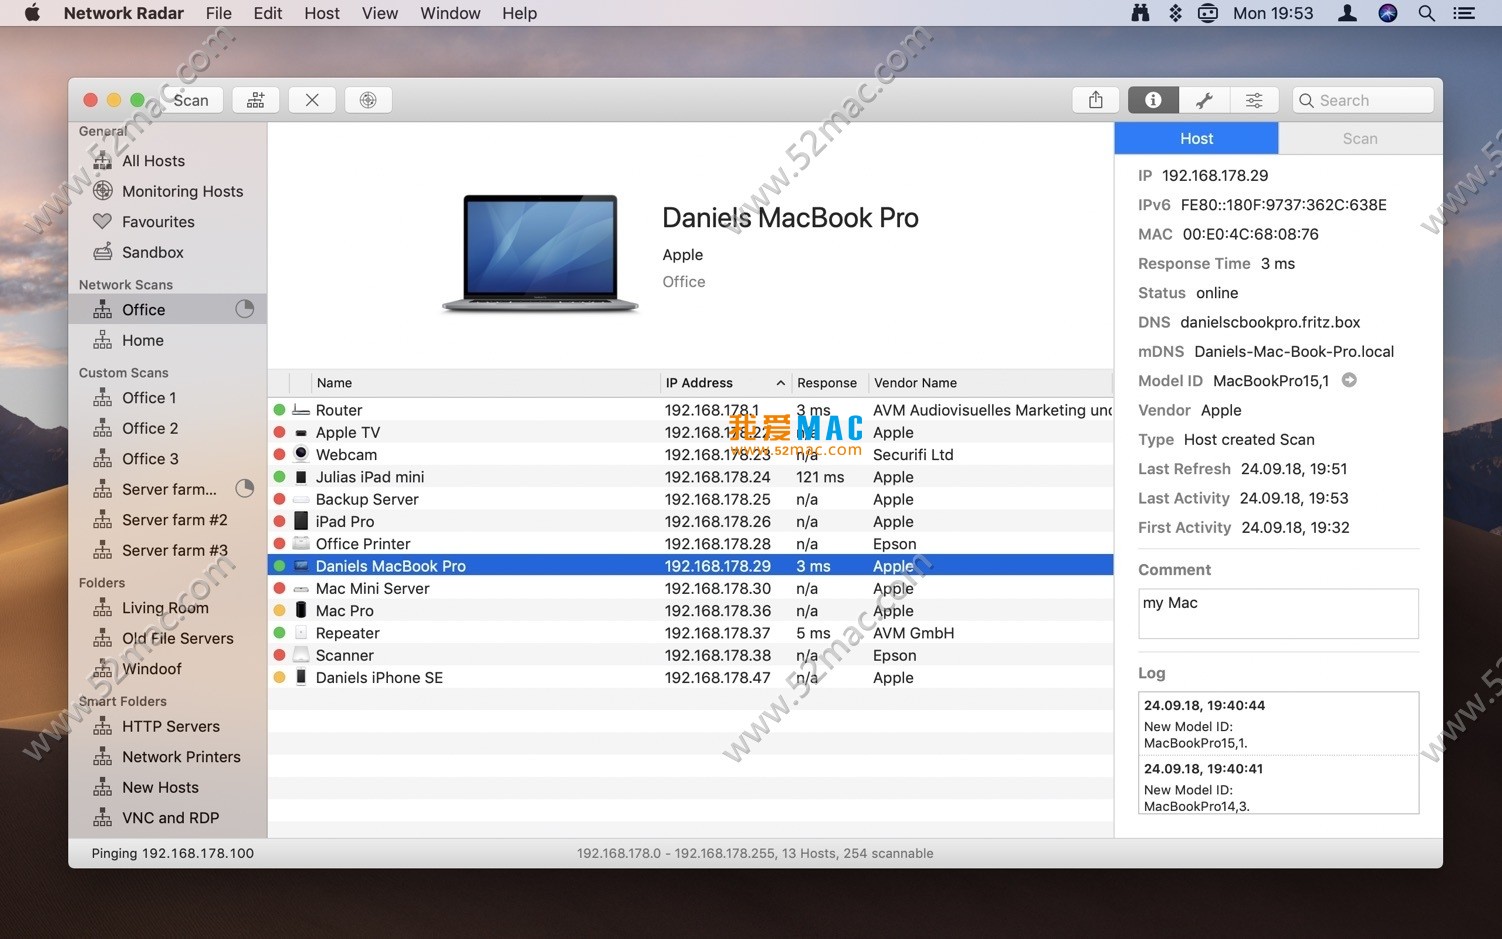Stop the scan using the X toolbar icon
1502x939 pixels.
(312, 99)
